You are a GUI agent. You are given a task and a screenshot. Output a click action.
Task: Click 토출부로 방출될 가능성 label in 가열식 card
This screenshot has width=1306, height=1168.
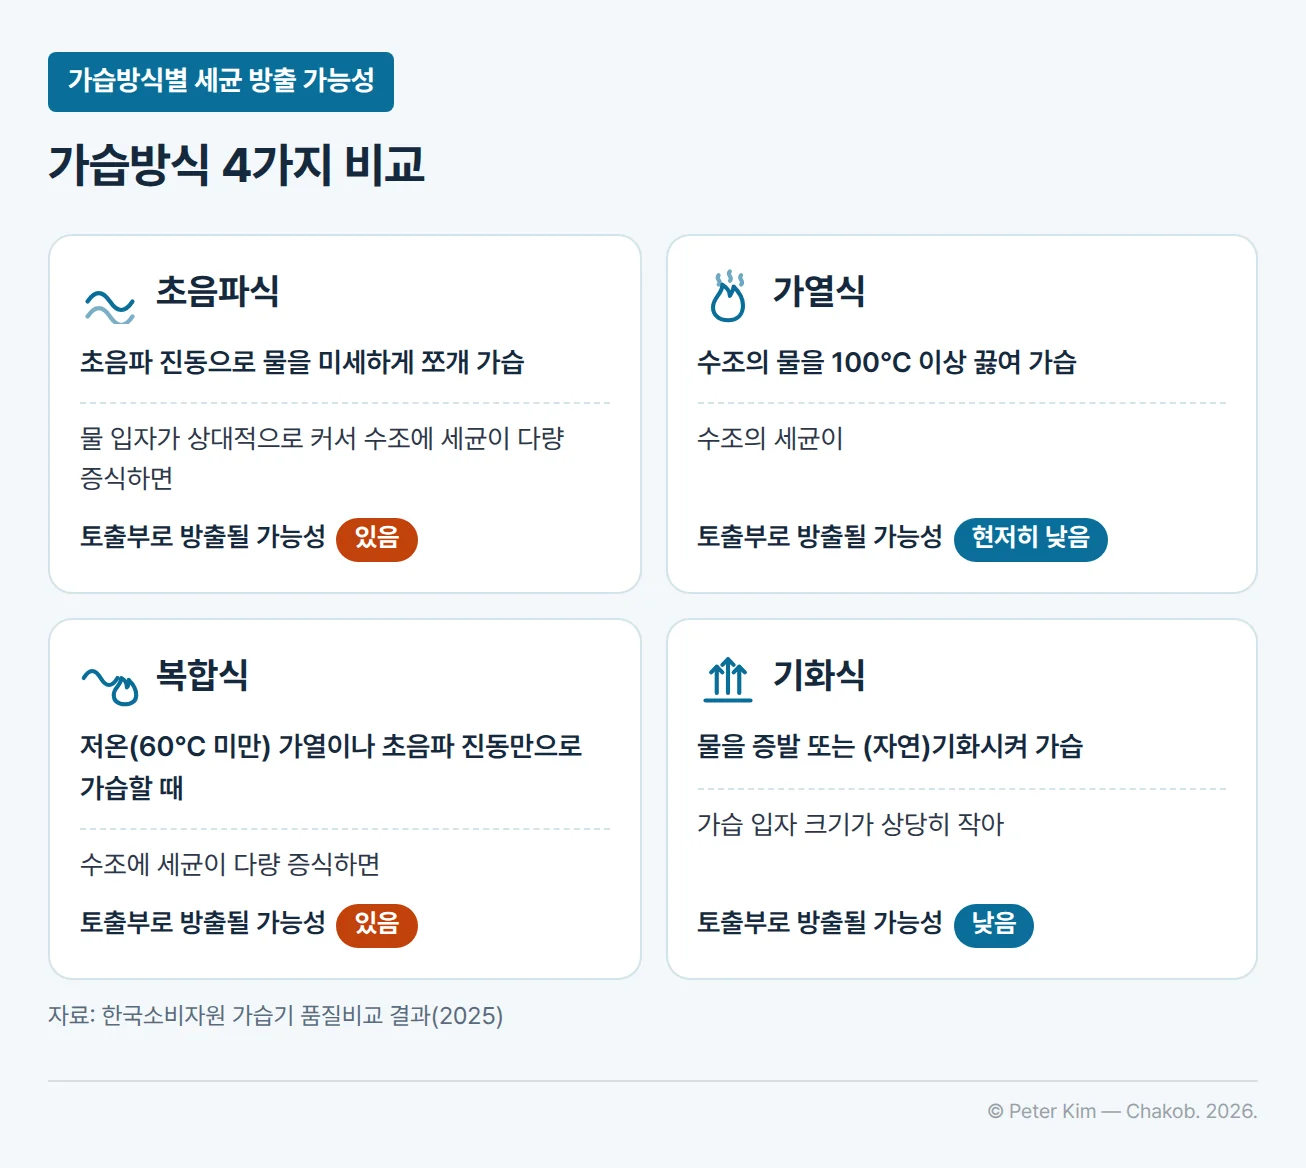820,537
